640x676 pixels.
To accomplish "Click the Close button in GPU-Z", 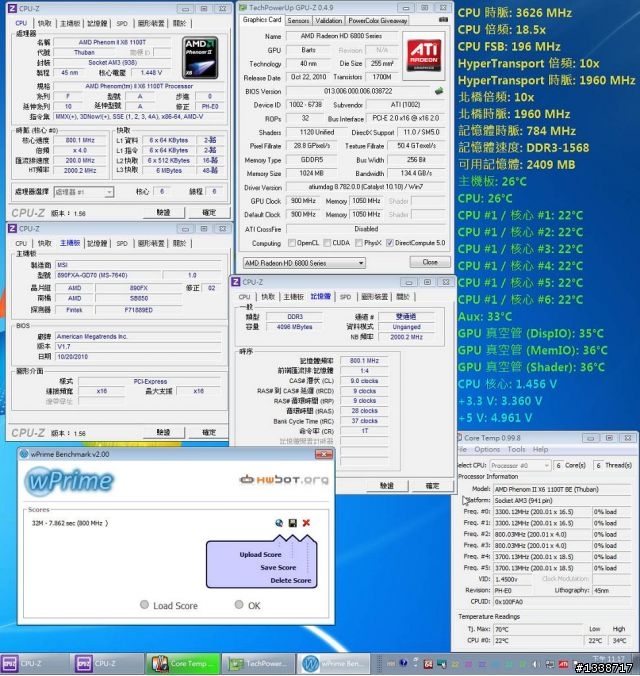I will point(430,262).
